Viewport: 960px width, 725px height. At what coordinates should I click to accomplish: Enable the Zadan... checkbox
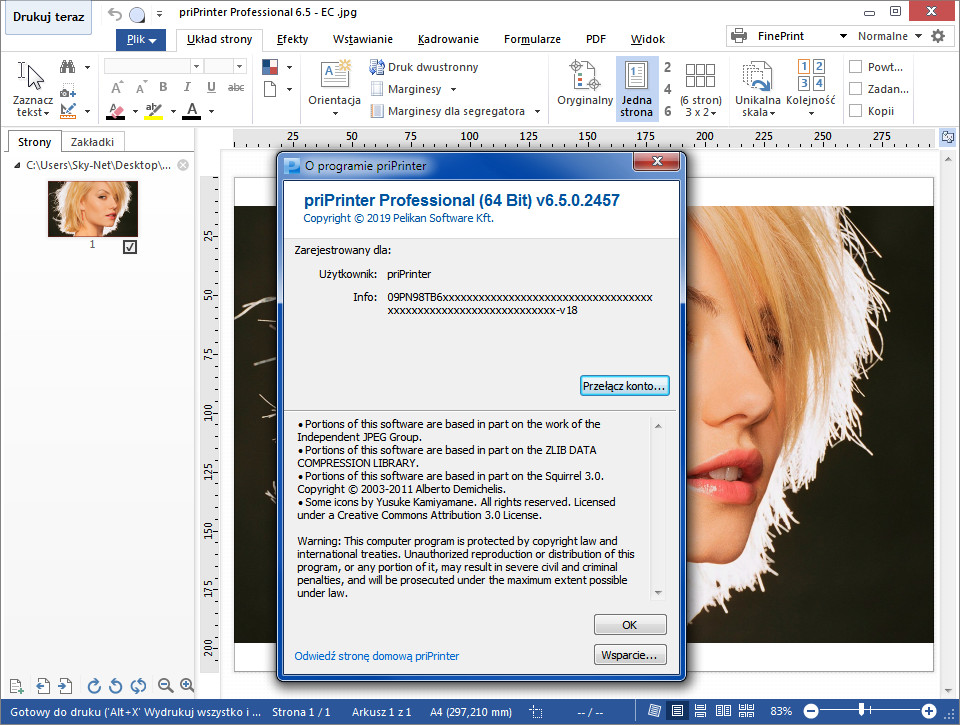coord(856,89)
